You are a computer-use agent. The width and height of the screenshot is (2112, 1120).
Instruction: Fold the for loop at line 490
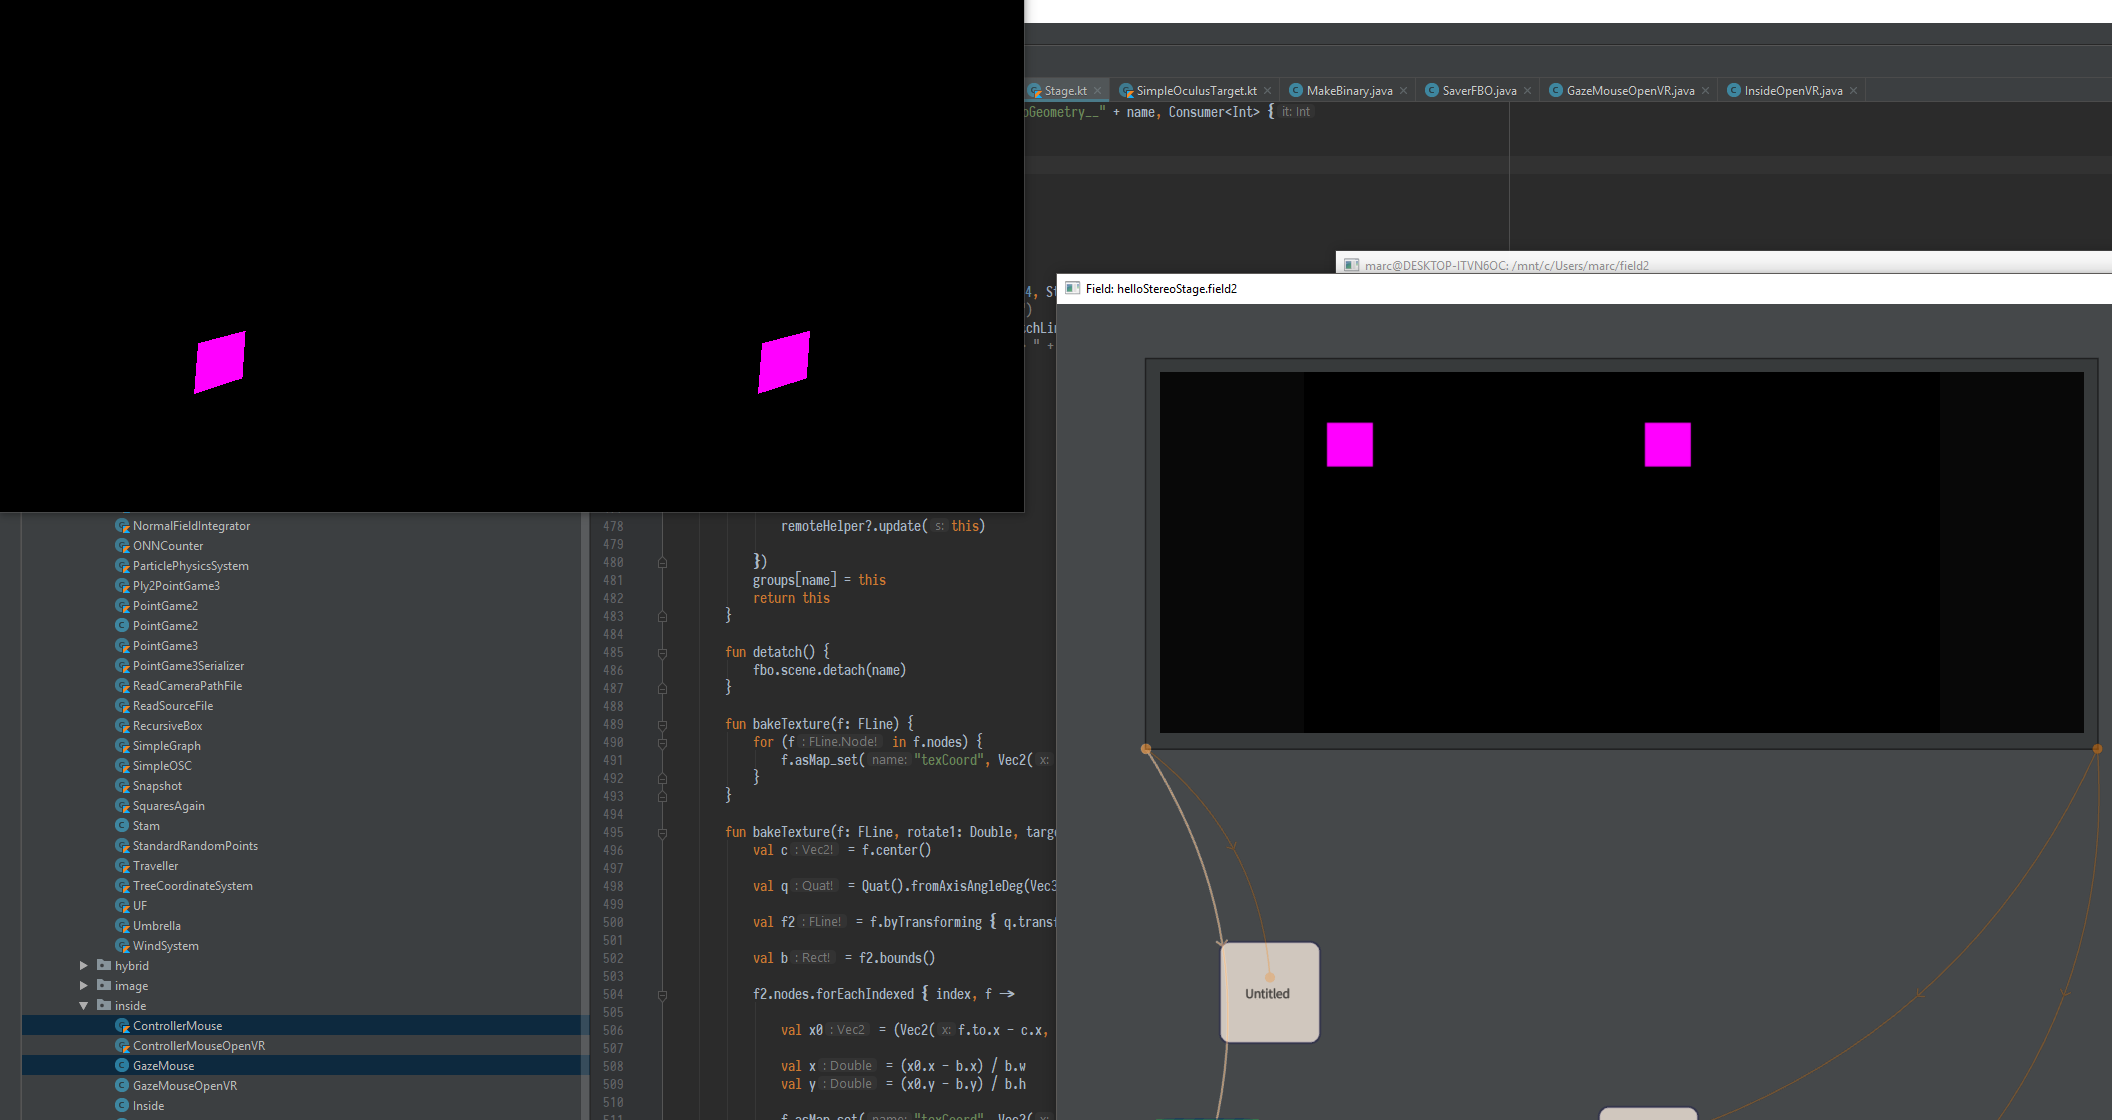coord(662,743)
